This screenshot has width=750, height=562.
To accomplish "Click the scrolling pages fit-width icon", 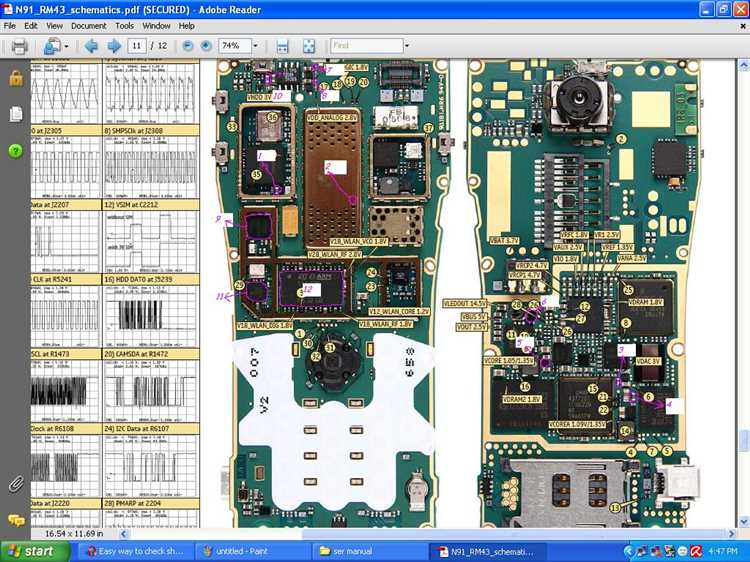I will pos(283,46).
